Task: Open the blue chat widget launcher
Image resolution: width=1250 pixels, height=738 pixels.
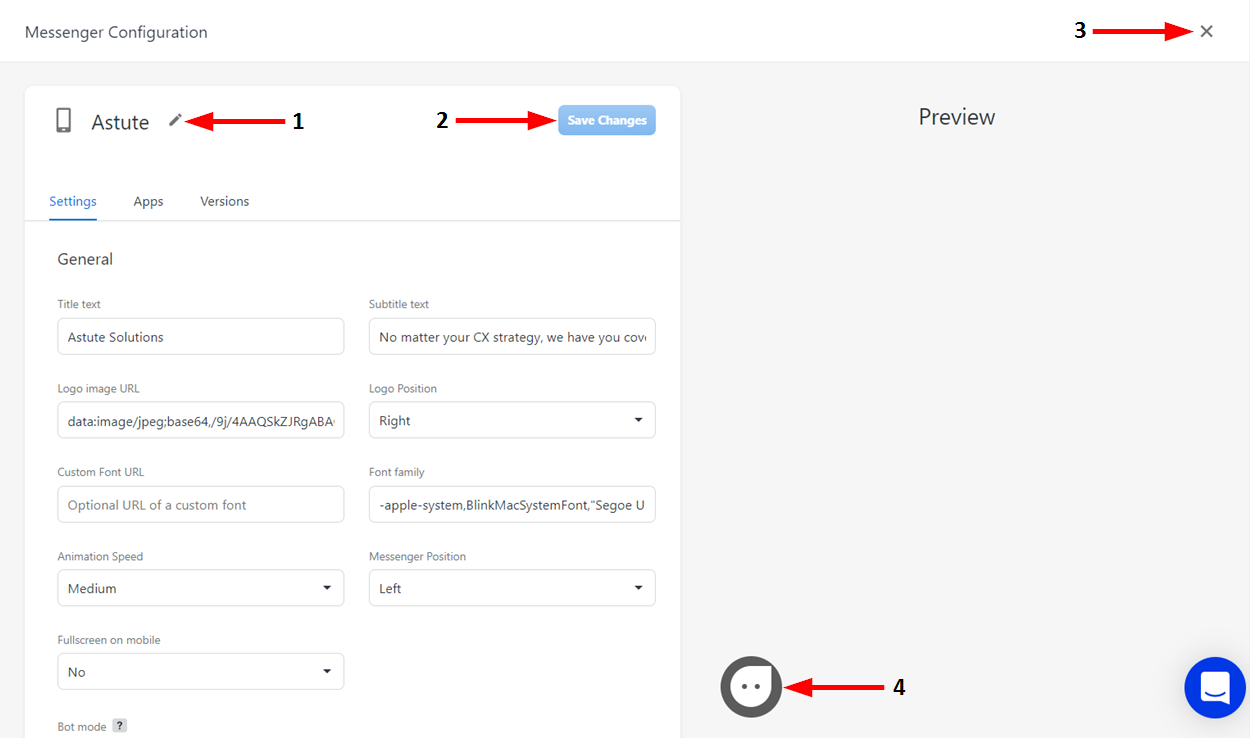Action: [x=1215, y=688]
